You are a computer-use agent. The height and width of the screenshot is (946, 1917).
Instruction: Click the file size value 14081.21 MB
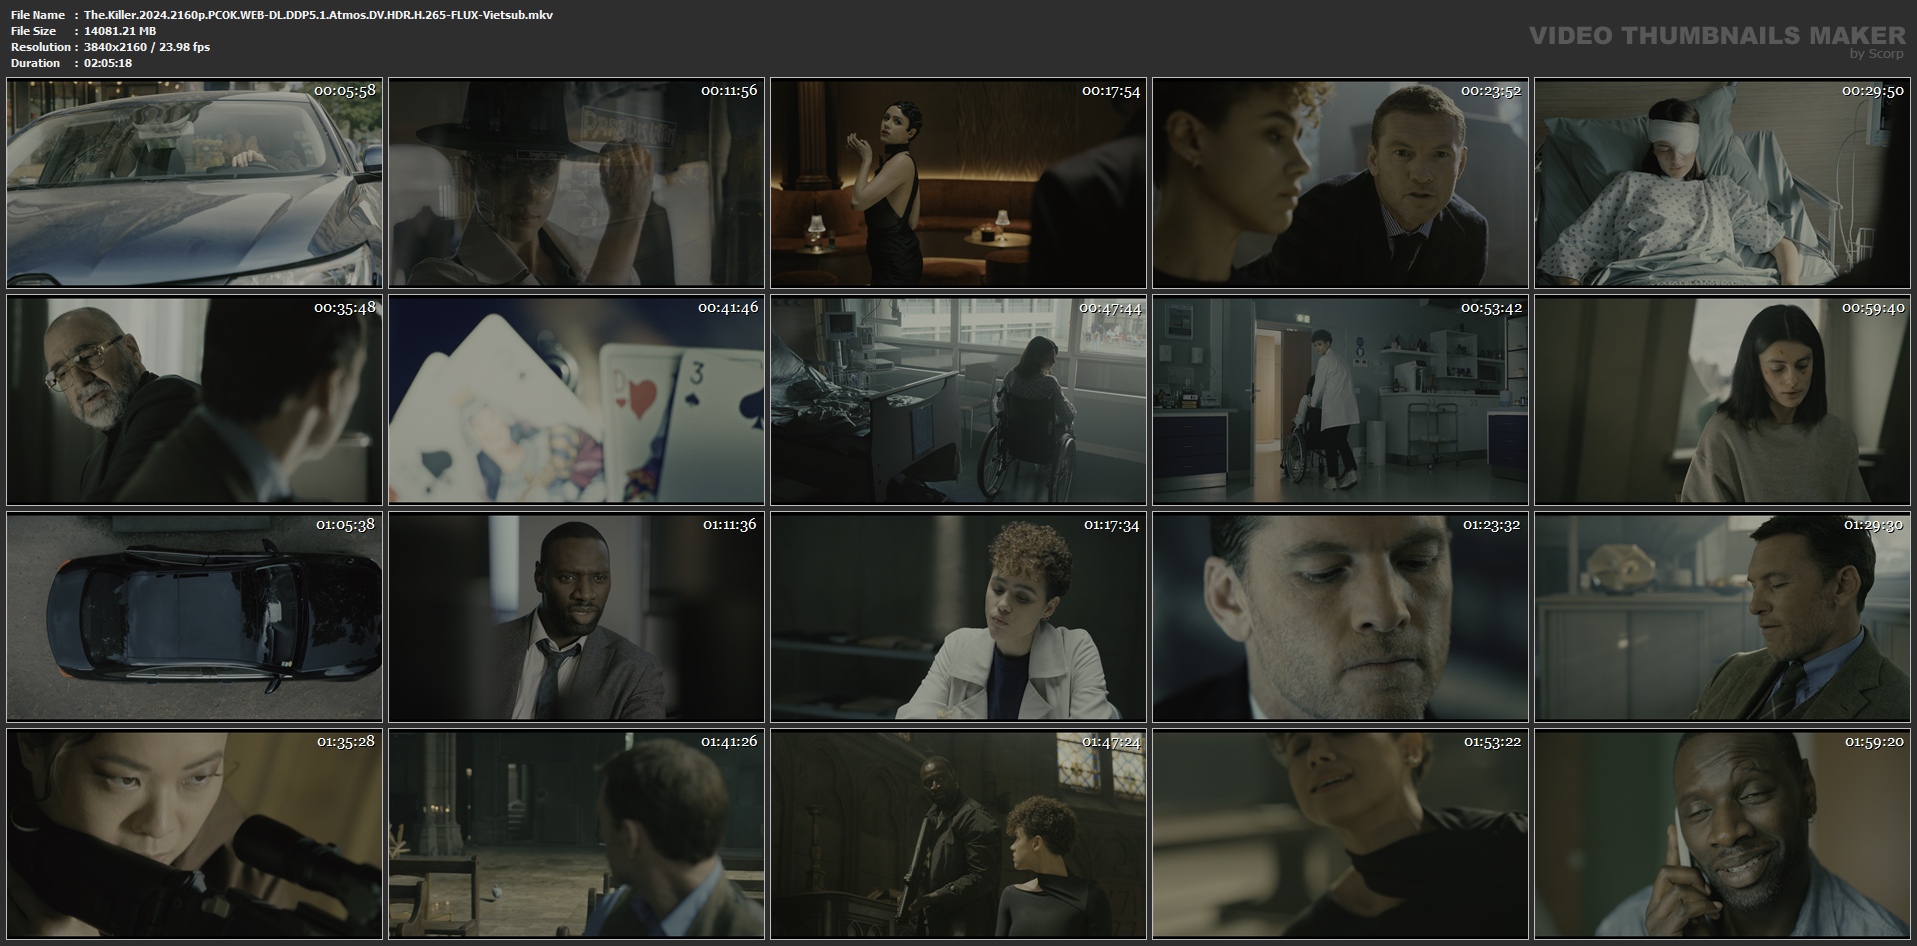coord(120,31)
